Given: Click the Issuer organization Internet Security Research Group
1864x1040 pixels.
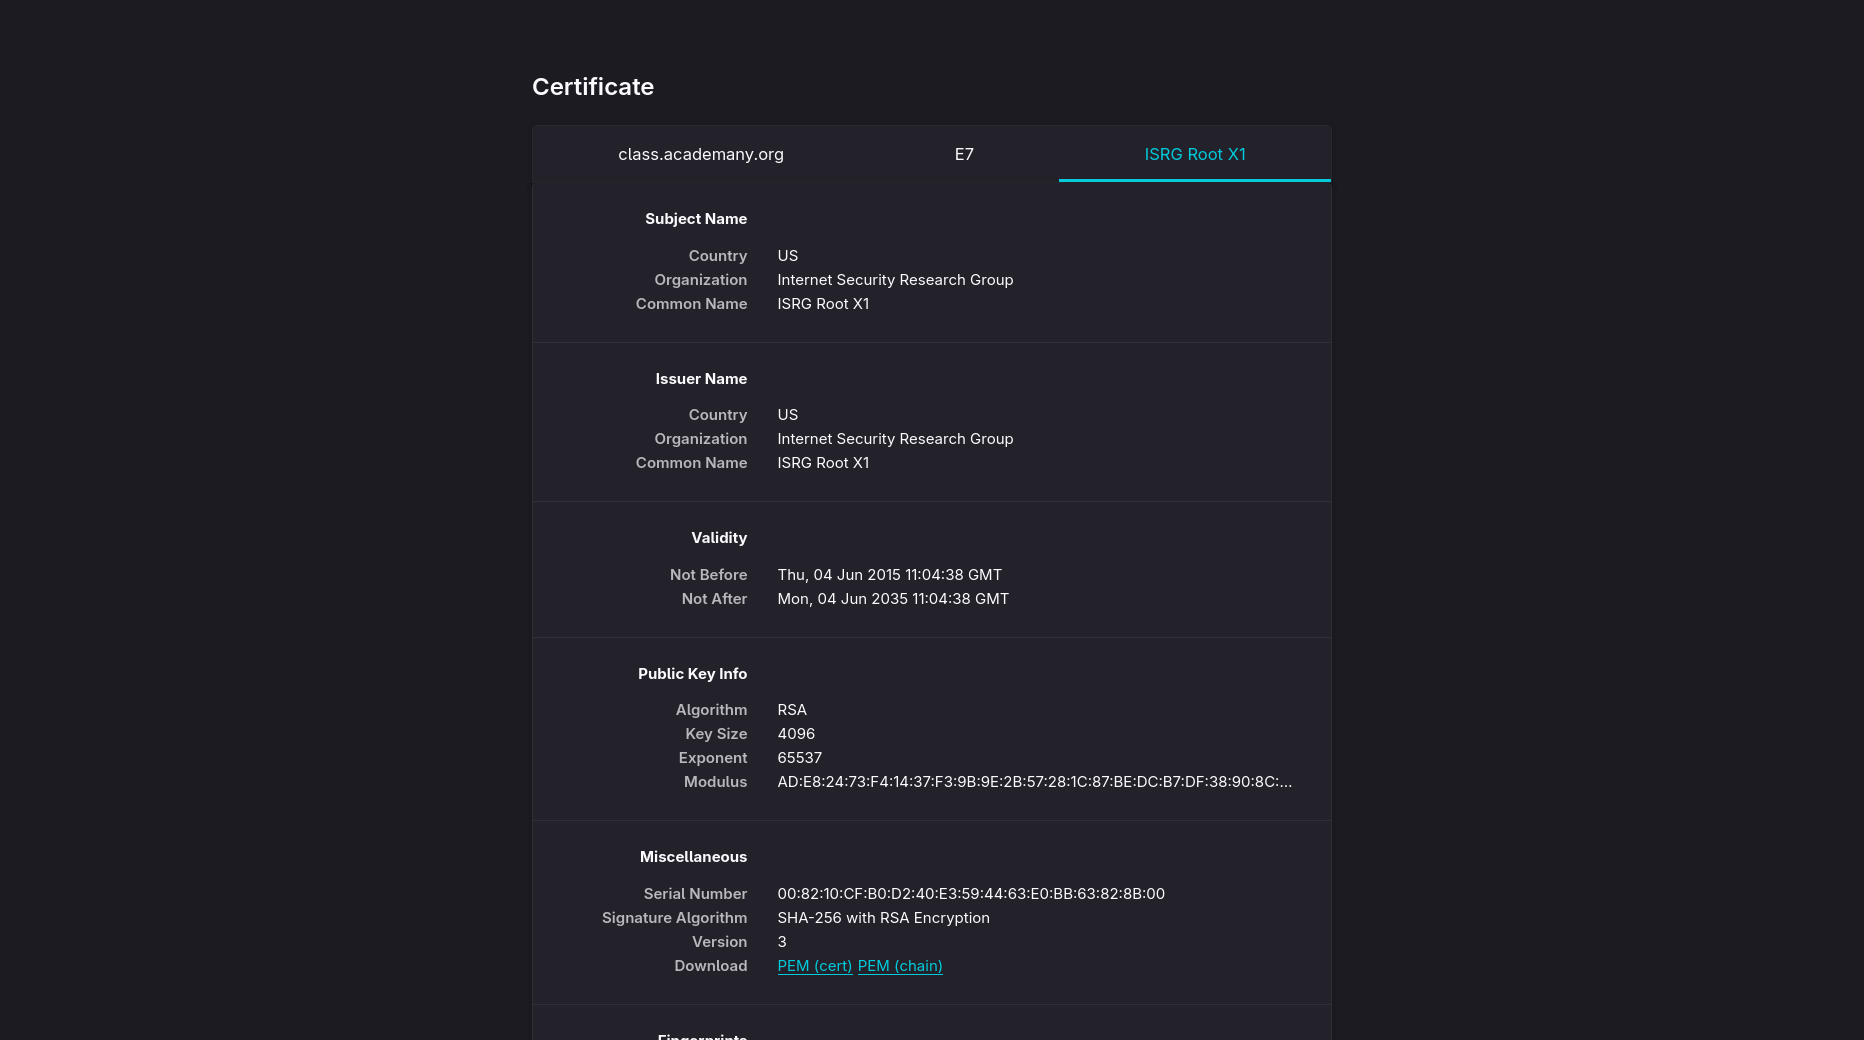Looking at the screenshot, I should (895, 439).
